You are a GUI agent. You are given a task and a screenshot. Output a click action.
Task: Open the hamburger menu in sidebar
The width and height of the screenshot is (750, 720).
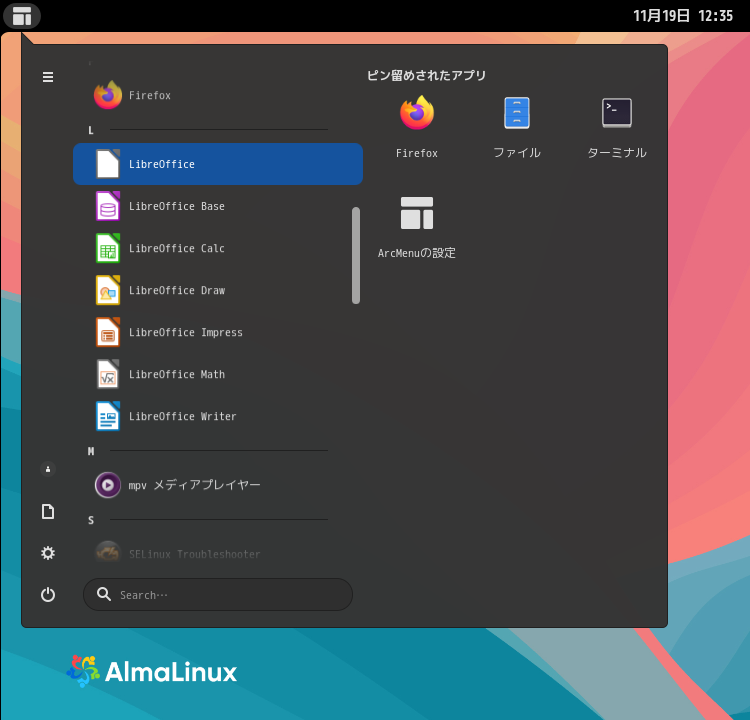point(48,77)
